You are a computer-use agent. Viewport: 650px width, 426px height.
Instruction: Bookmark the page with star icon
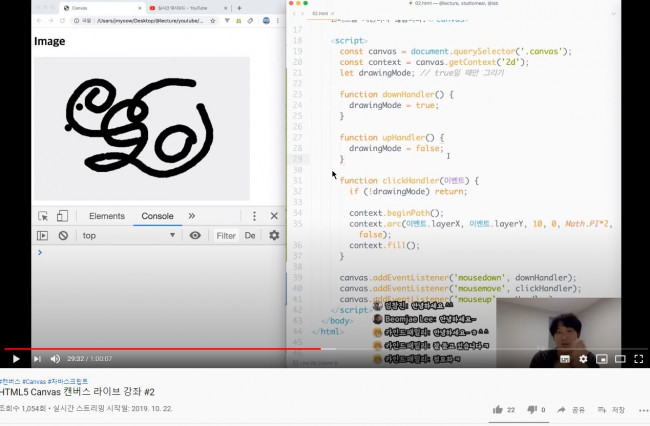click(213, 20)
